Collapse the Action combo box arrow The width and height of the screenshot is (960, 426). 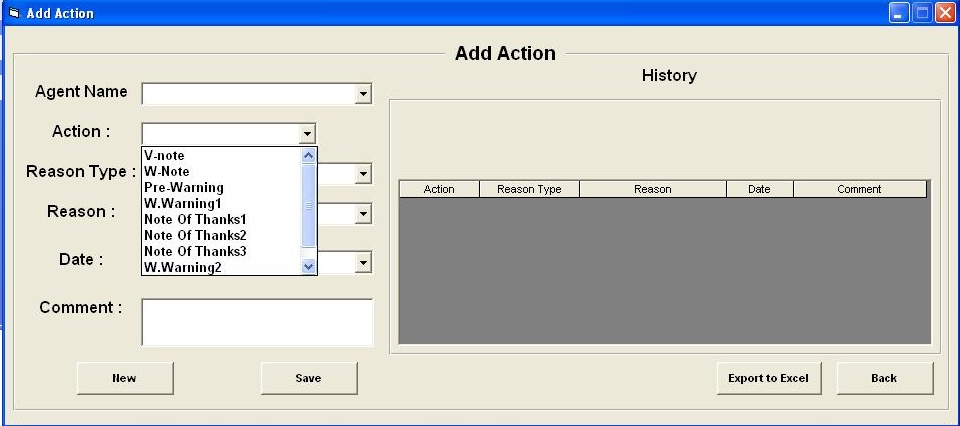[307, 134]
